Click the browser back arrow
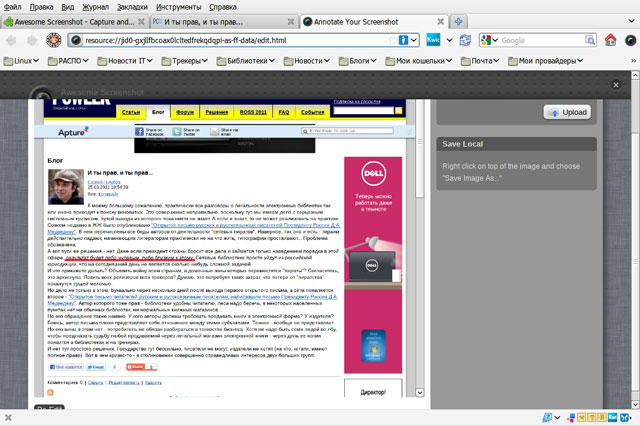 click(13, 40)
